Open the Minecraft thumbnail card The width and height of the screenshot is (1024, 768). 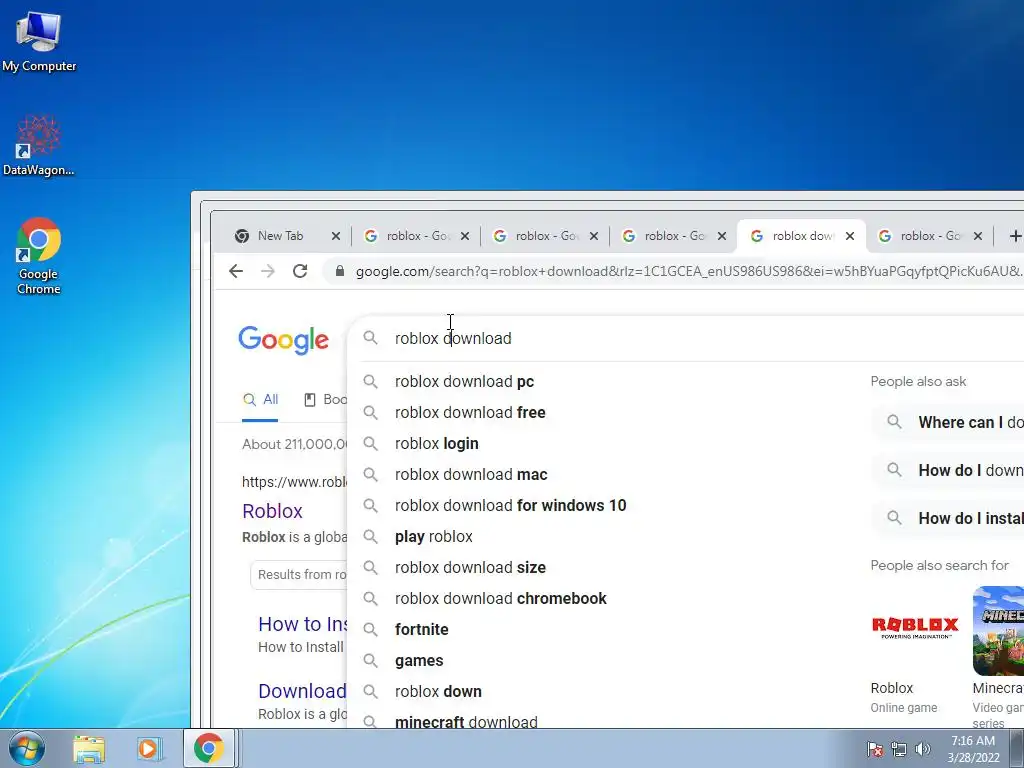coord(999,630)
